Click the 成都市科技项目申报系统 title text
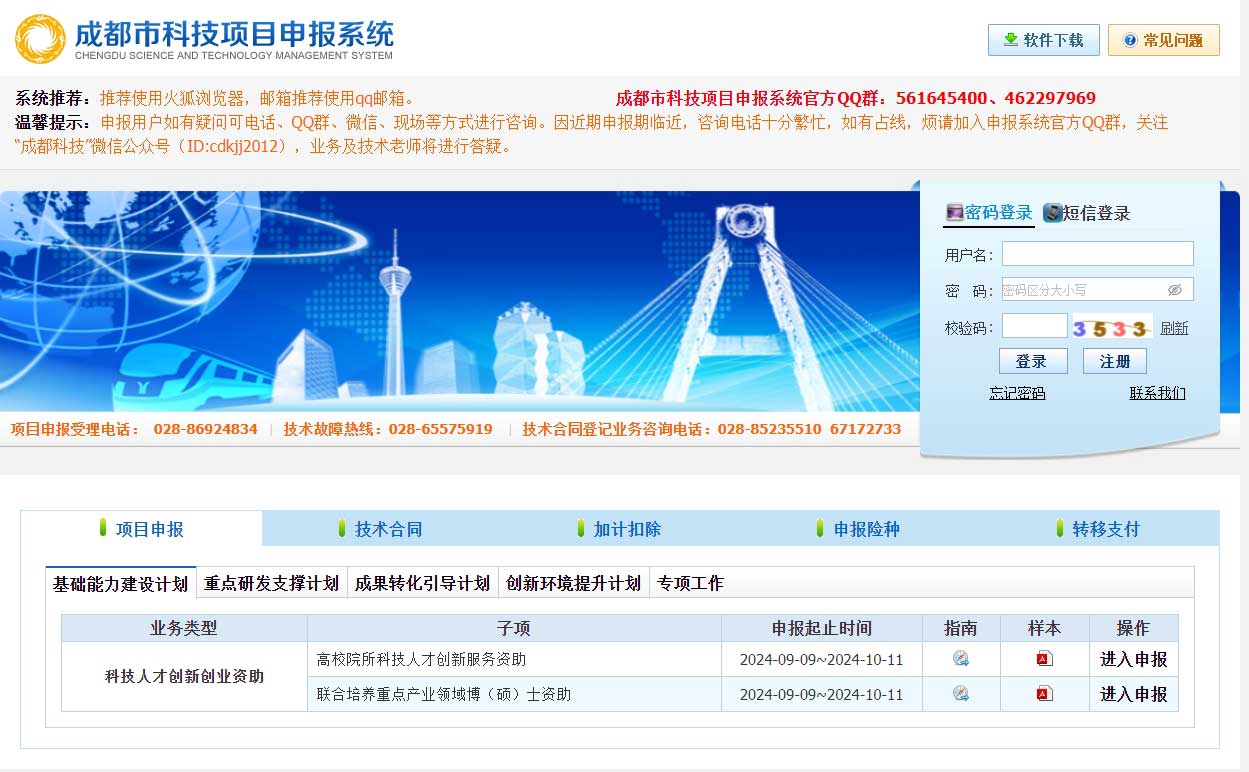This screenshot has width=1249, height=772. tap(235, 33)
